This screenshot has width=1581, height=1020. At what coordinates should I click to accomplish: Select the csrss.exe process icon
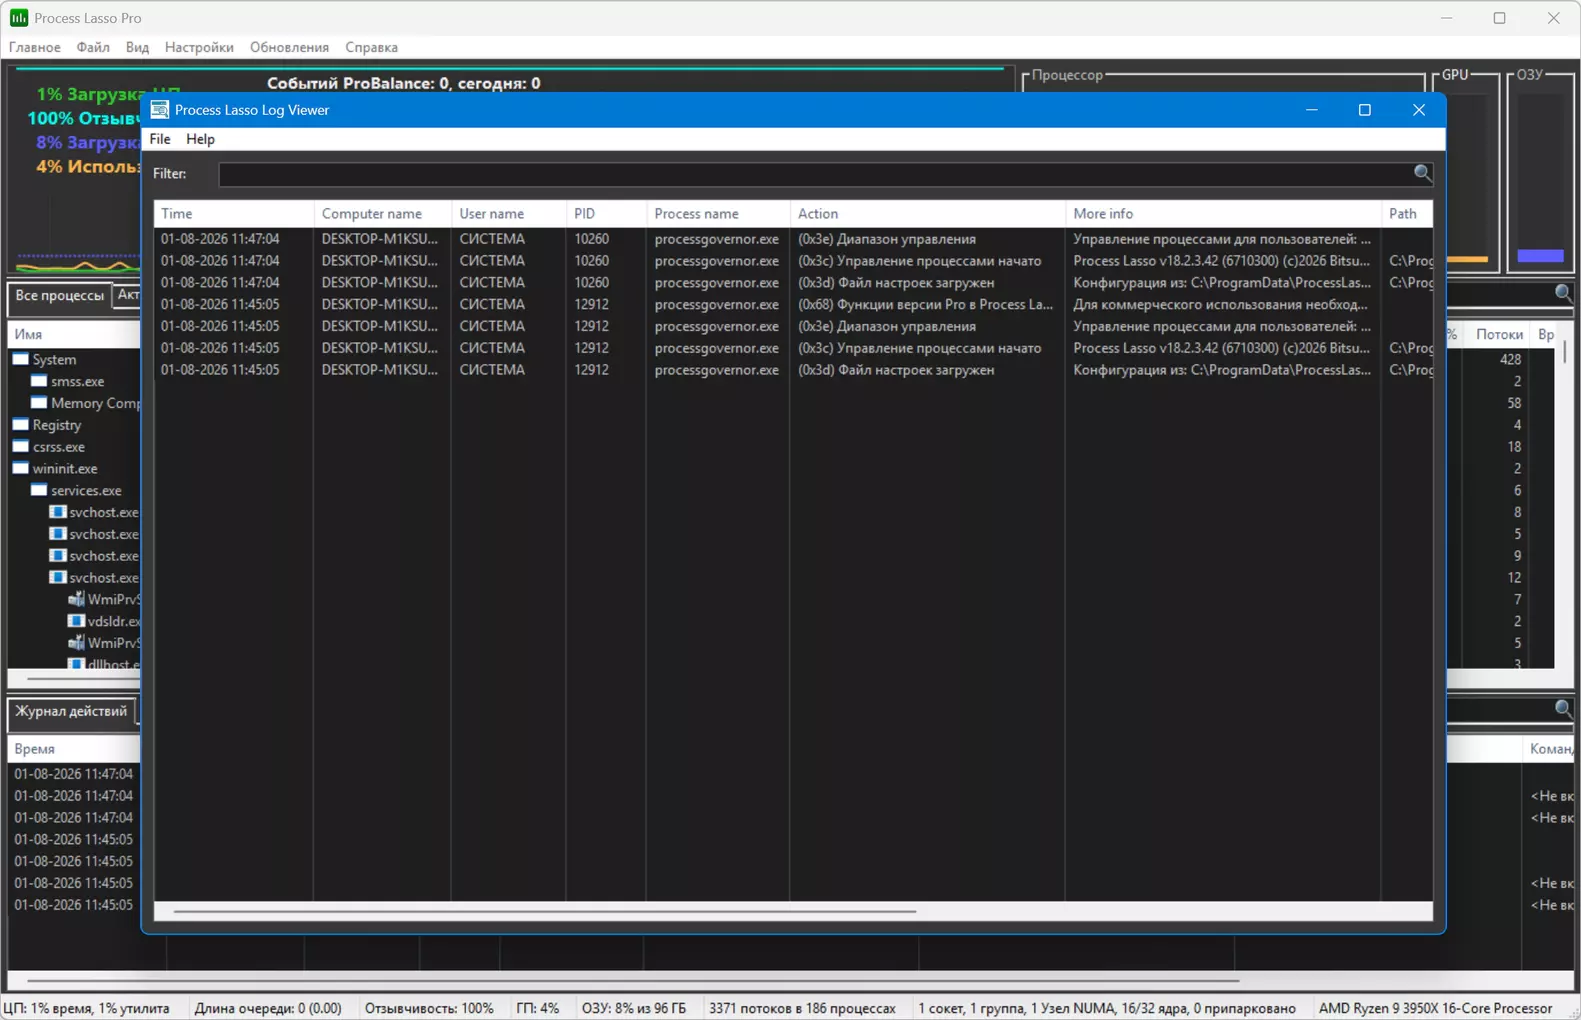tap(20, 447)
